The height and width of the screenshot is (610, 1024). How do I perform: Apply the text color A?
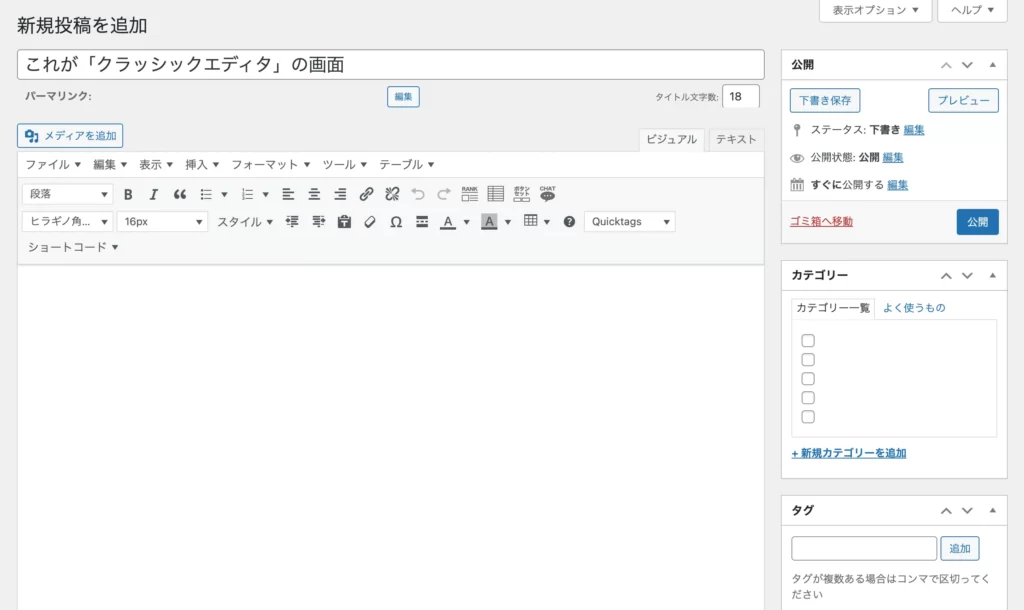point(447,221)
